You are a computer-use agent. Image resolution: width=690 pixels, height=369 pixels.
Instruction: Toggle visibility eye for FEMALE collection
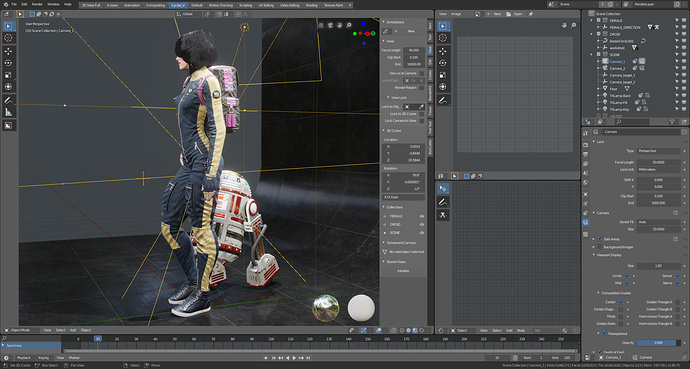(422, 216)
